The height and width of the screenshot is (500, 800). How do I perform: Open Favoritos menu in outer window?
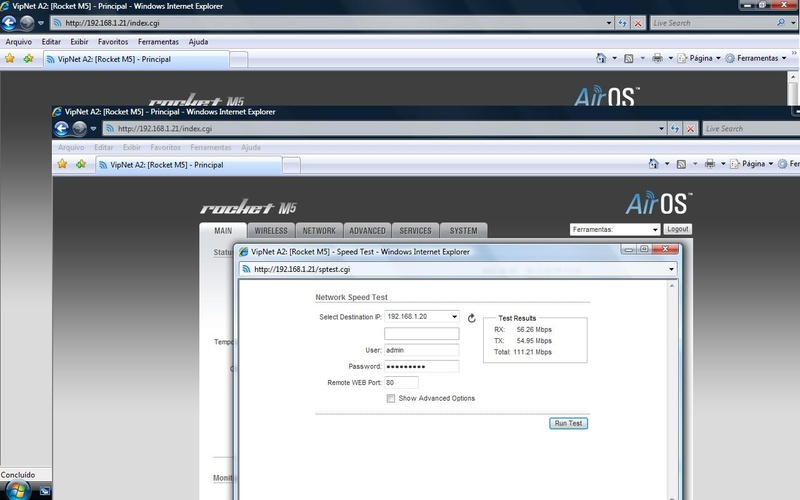click(113, 42)
